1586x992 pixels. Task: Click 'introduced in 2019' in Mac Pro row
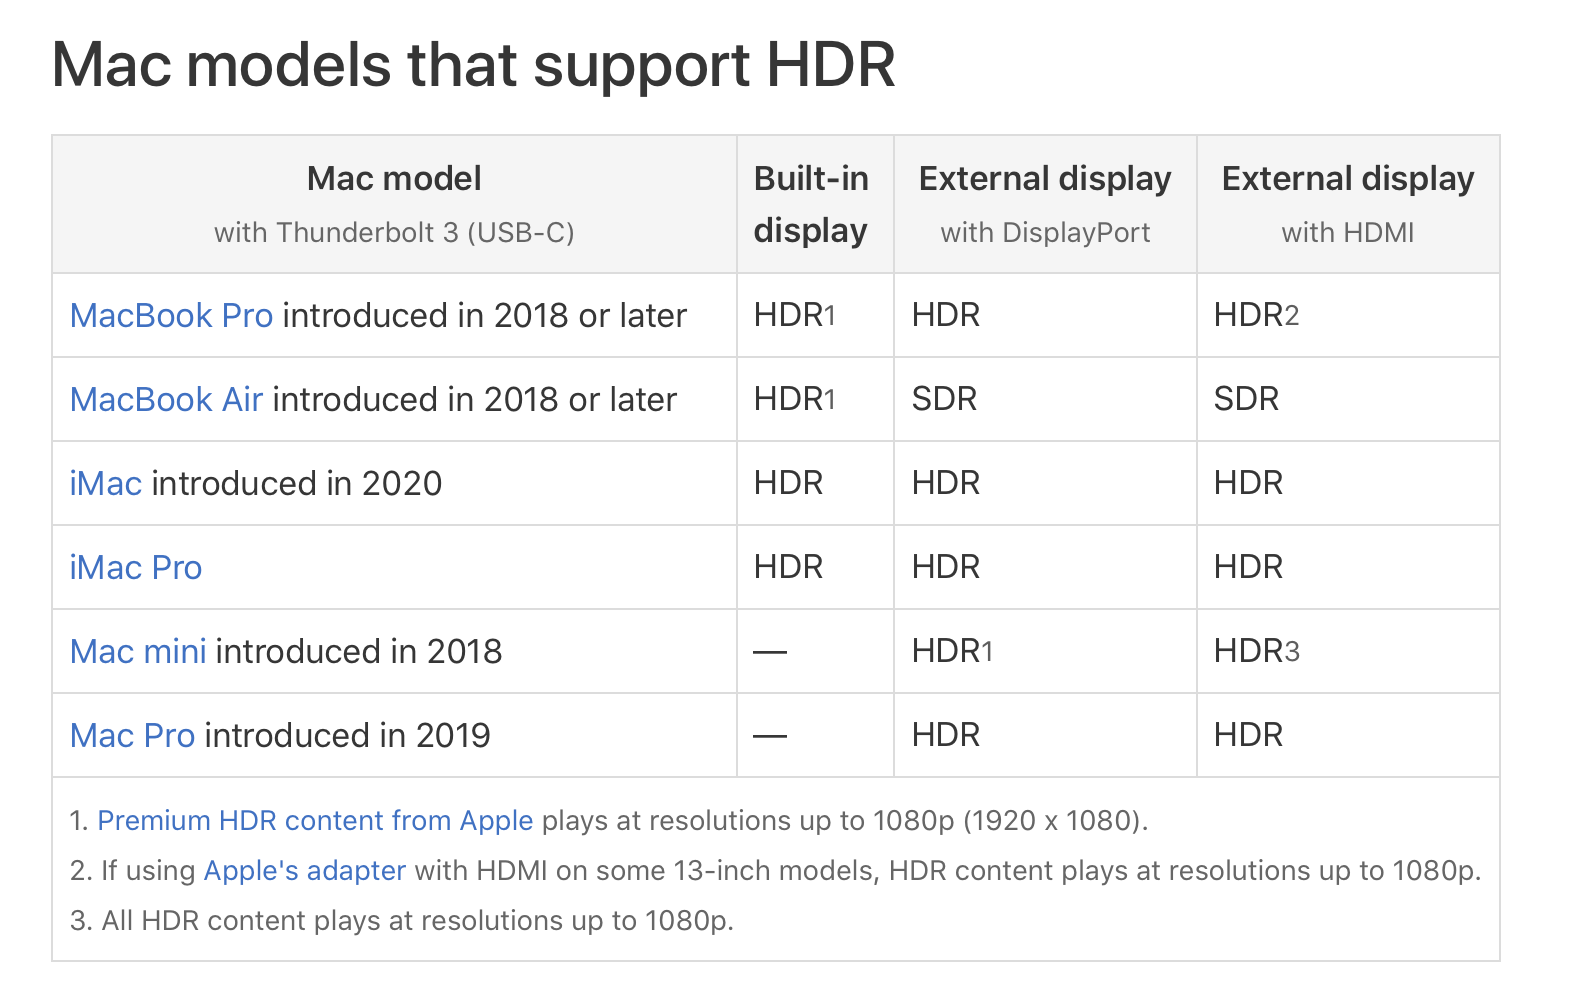click(x=348, y=736)
